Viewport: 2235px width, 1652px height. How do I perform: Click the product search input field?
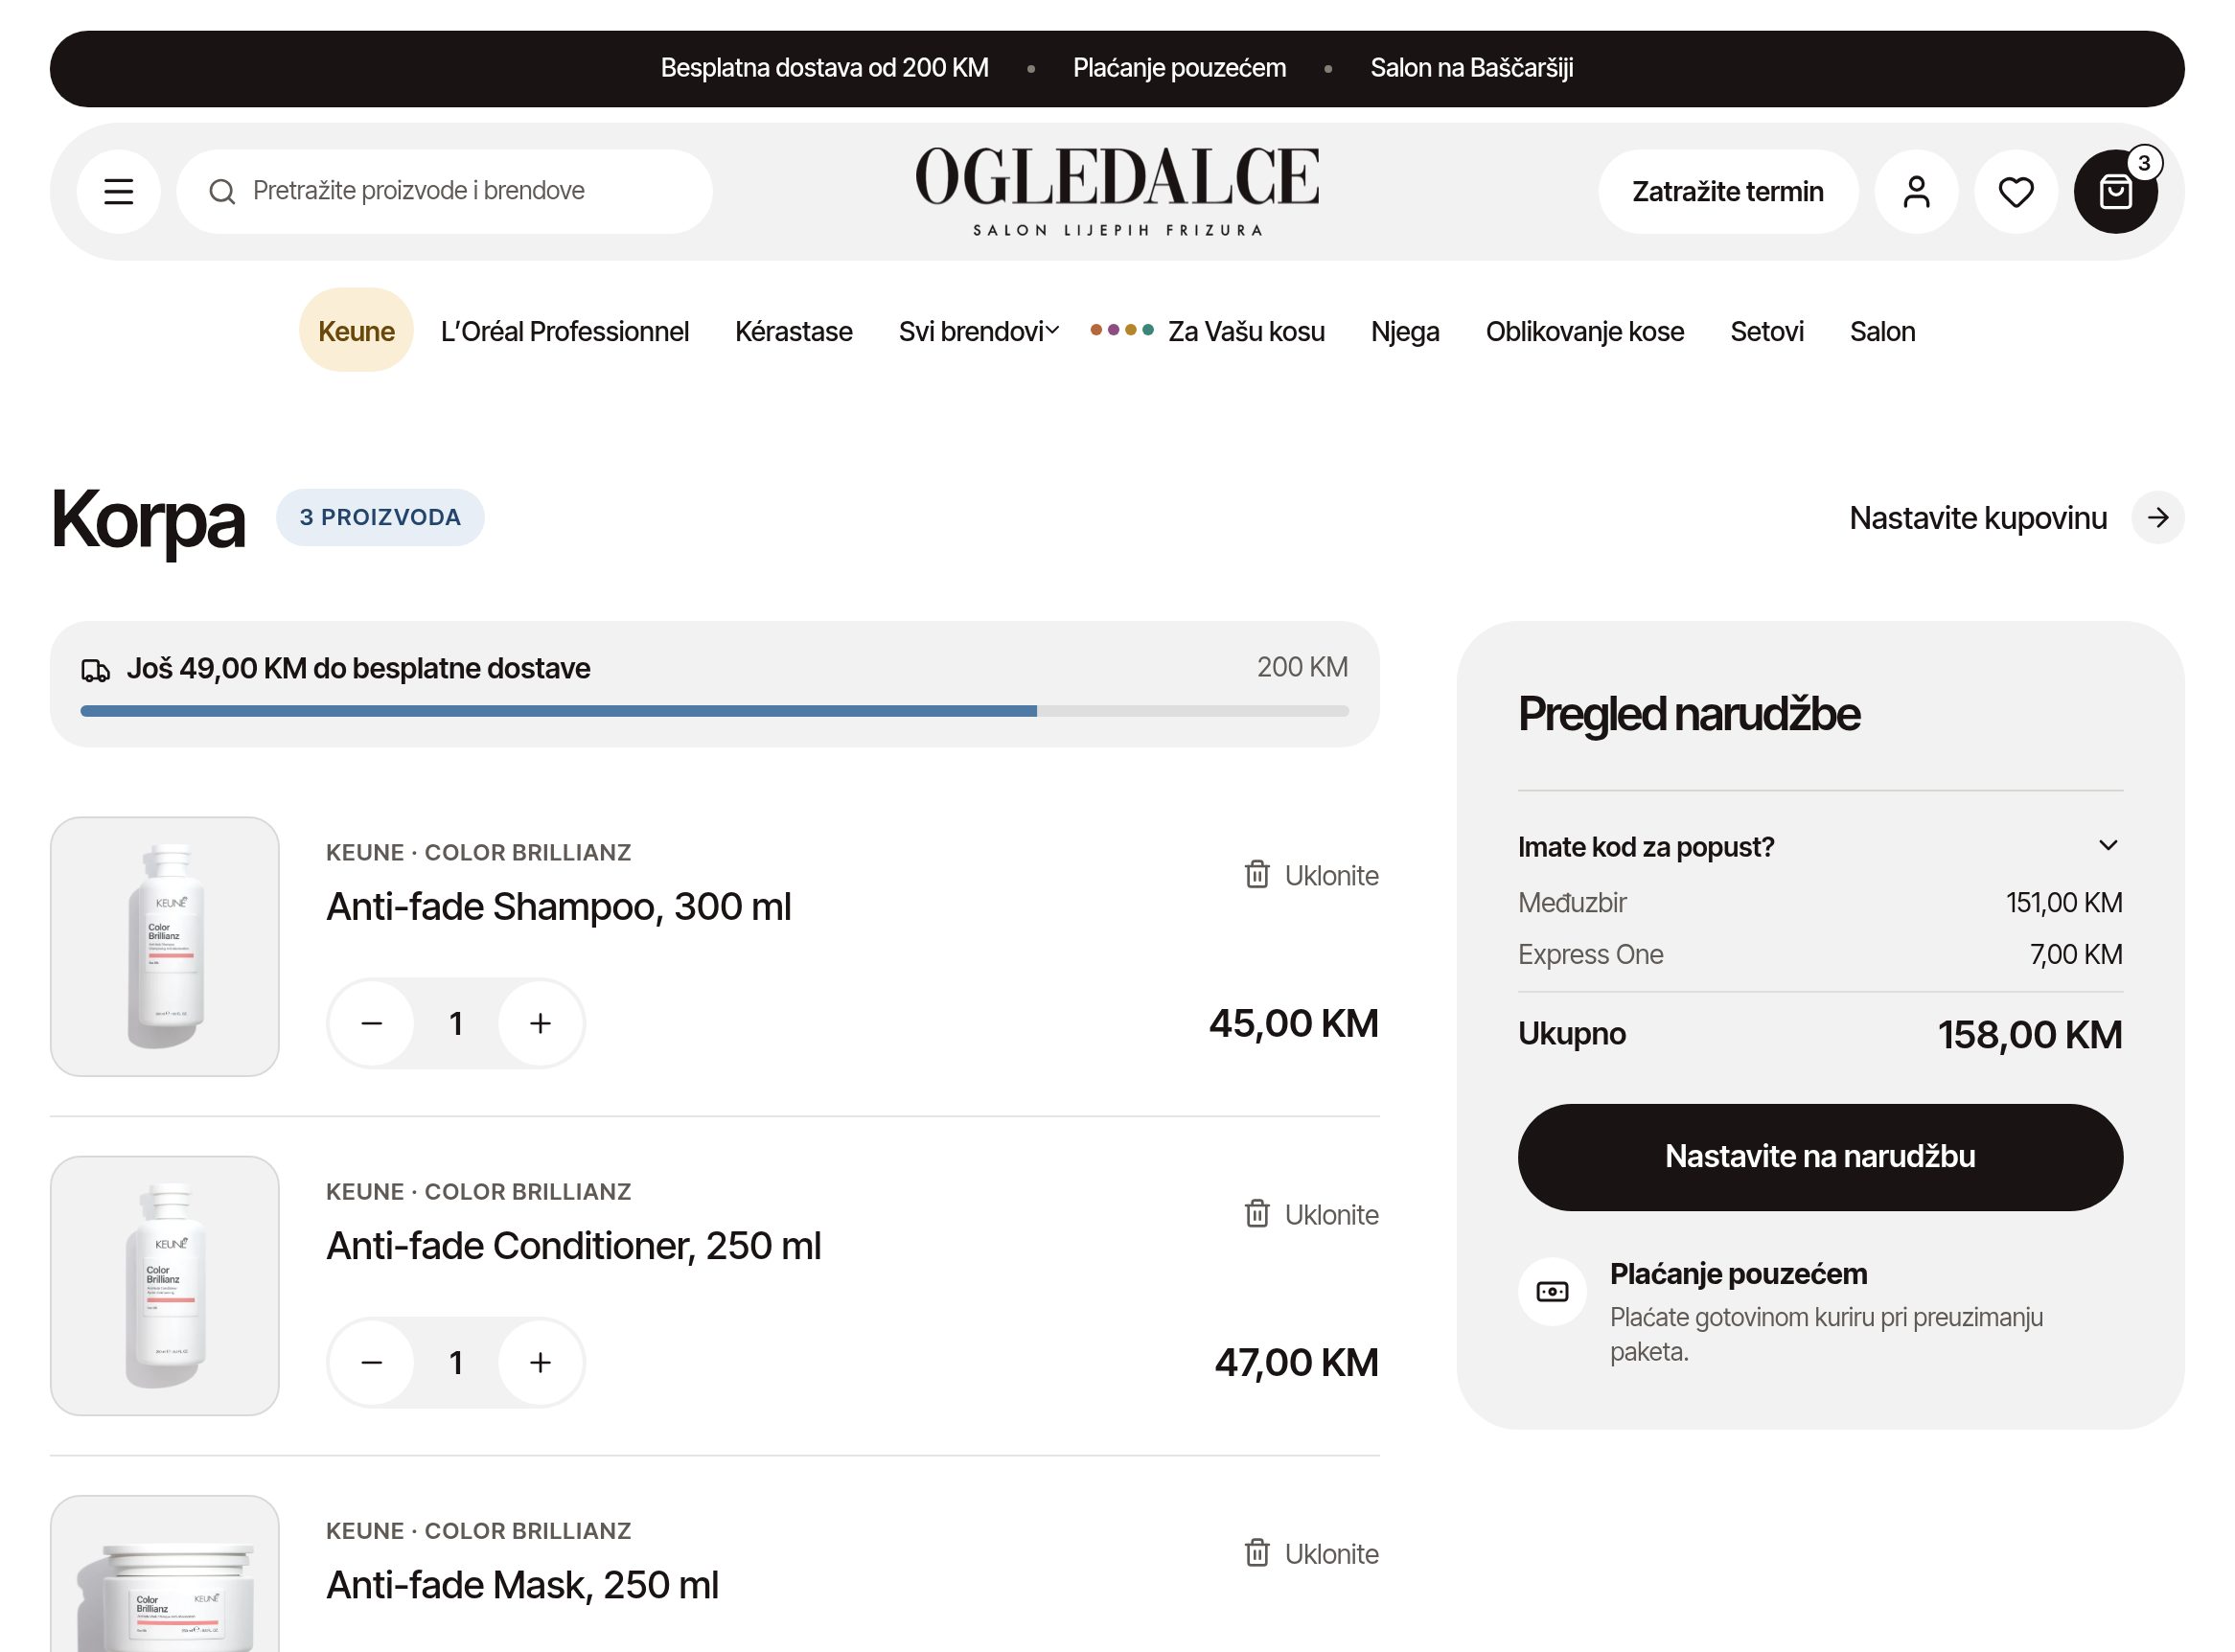pos(444,191)
